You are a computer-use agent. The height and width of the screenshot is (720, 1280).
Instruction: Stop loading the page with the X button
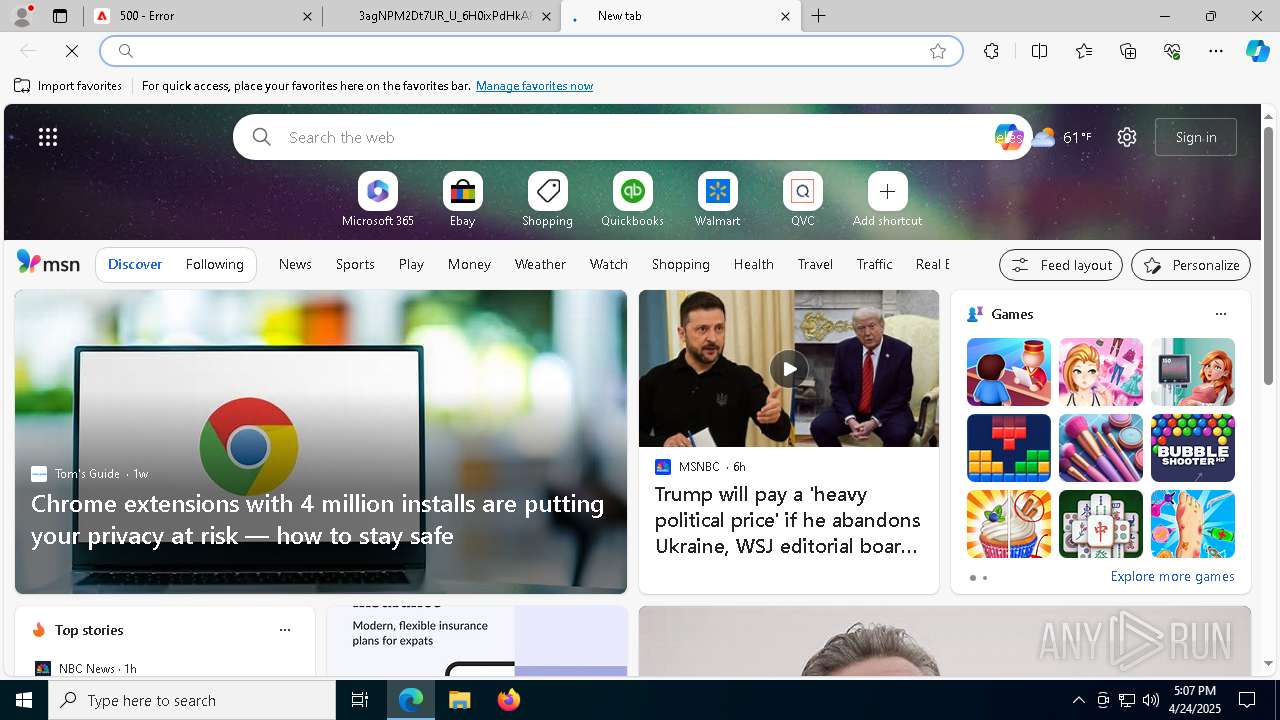coord(72,51)
